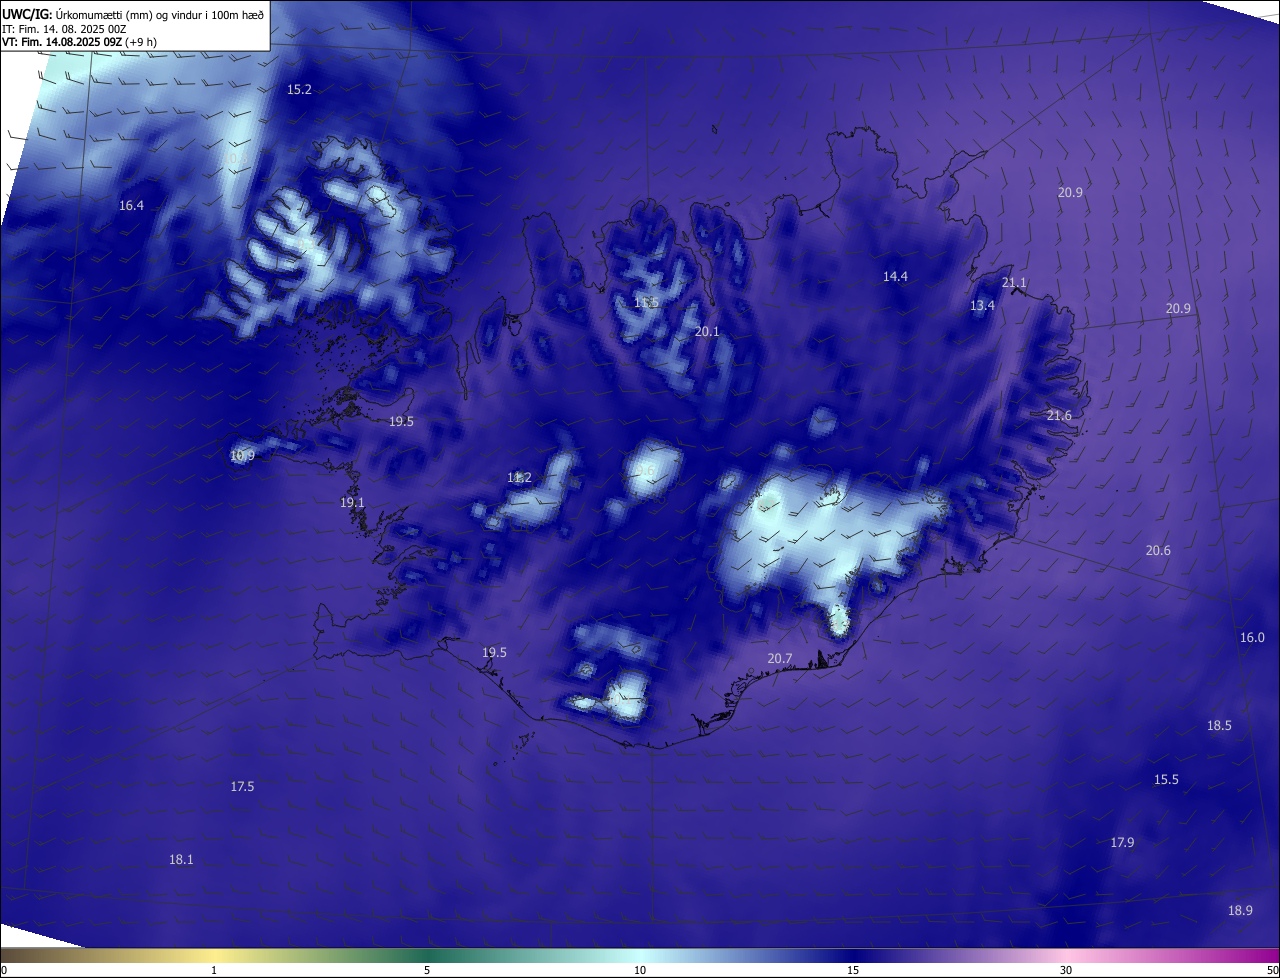
Task: Click the '15' legend tick label
Action: [x=853, y=970]
